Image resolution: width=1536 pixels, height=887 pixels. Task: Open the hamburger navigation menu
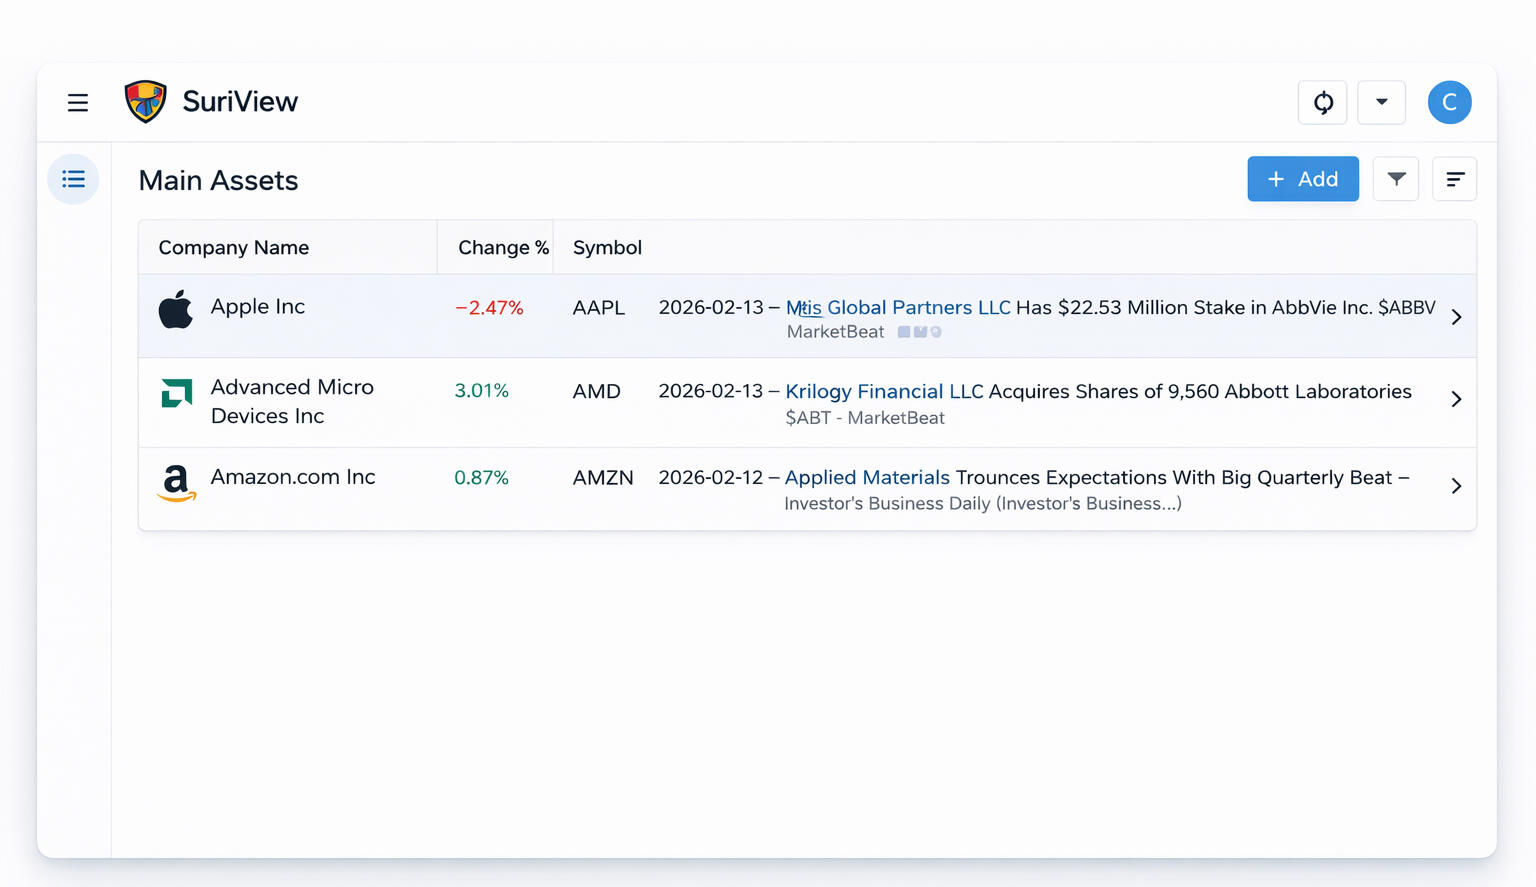[x=78, y=103]
